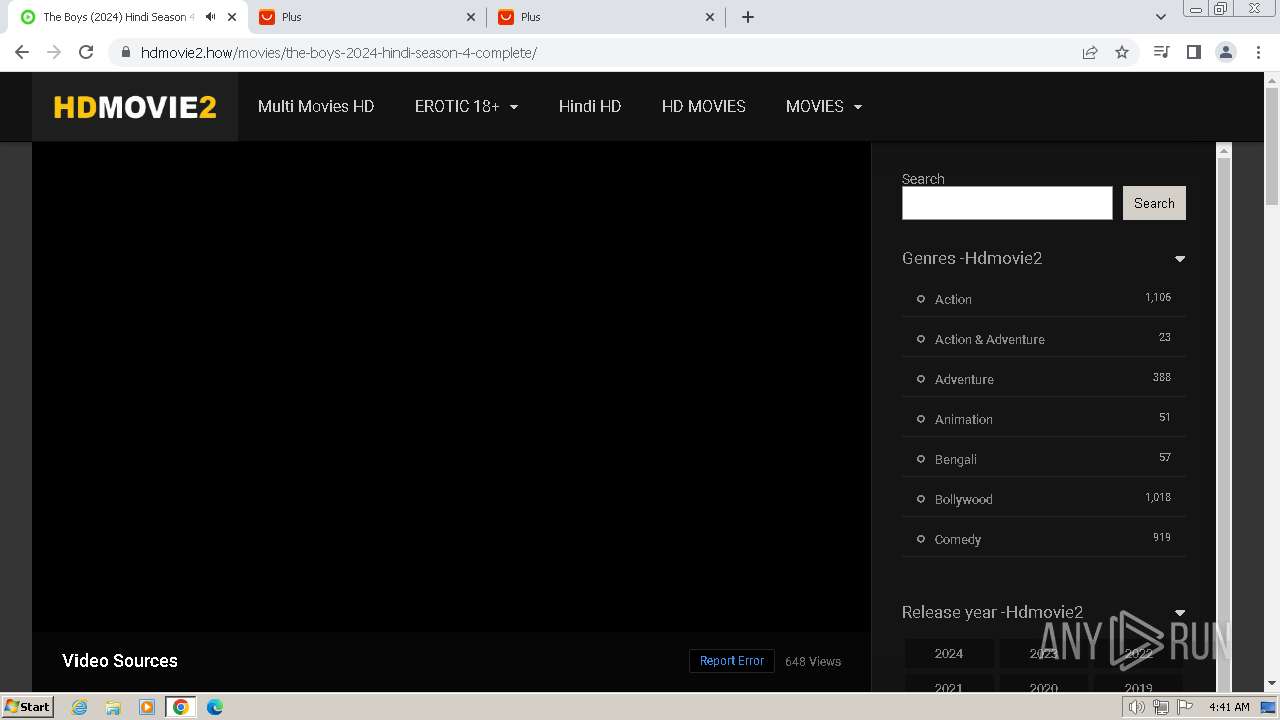Click the network icon in system tray
The image size is (1280, 720).
point(1161,707)
